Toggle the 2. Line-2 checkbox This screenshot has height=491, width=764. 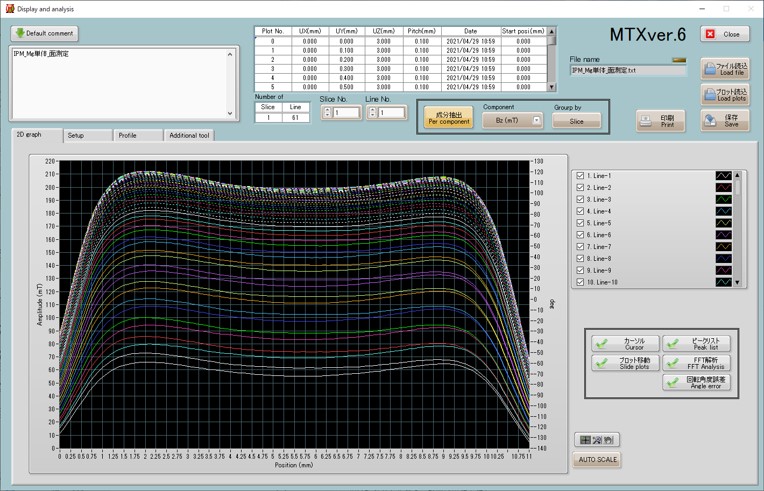coord(580,188)
